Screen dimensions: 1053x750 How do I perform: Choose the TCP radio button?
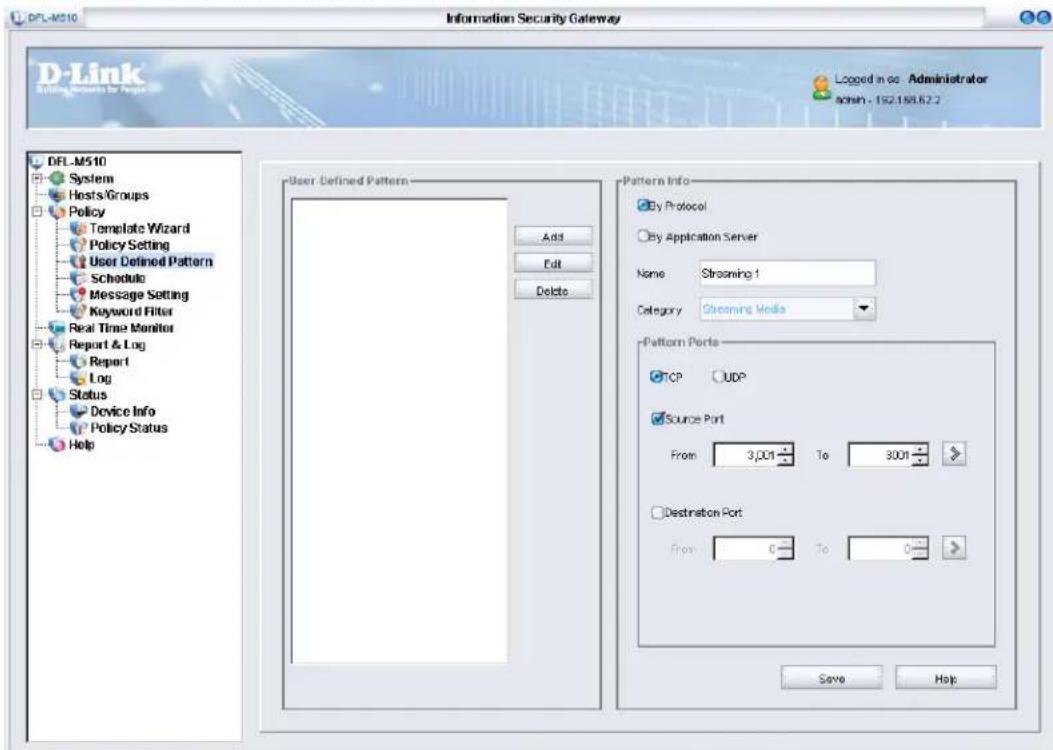click(x=656, y=377)
